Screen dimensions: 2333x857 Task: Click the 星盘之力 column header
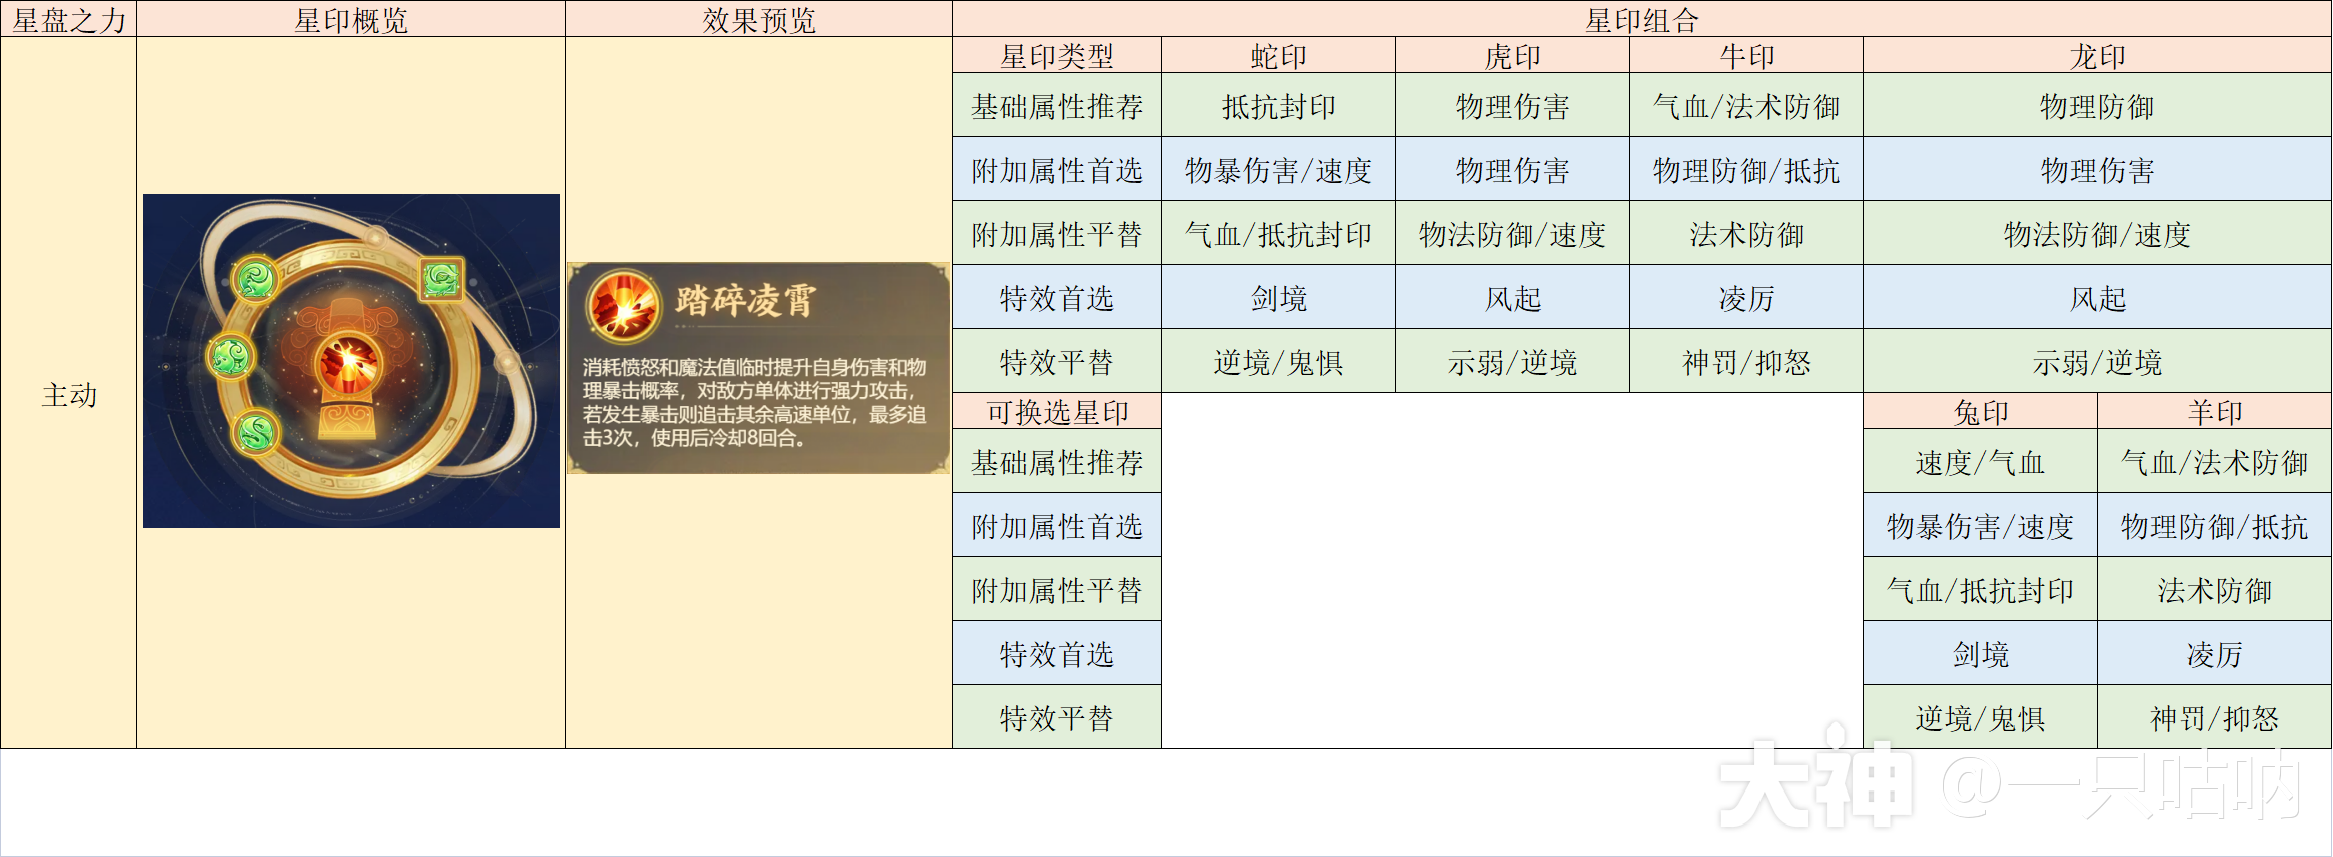point(69,19)
